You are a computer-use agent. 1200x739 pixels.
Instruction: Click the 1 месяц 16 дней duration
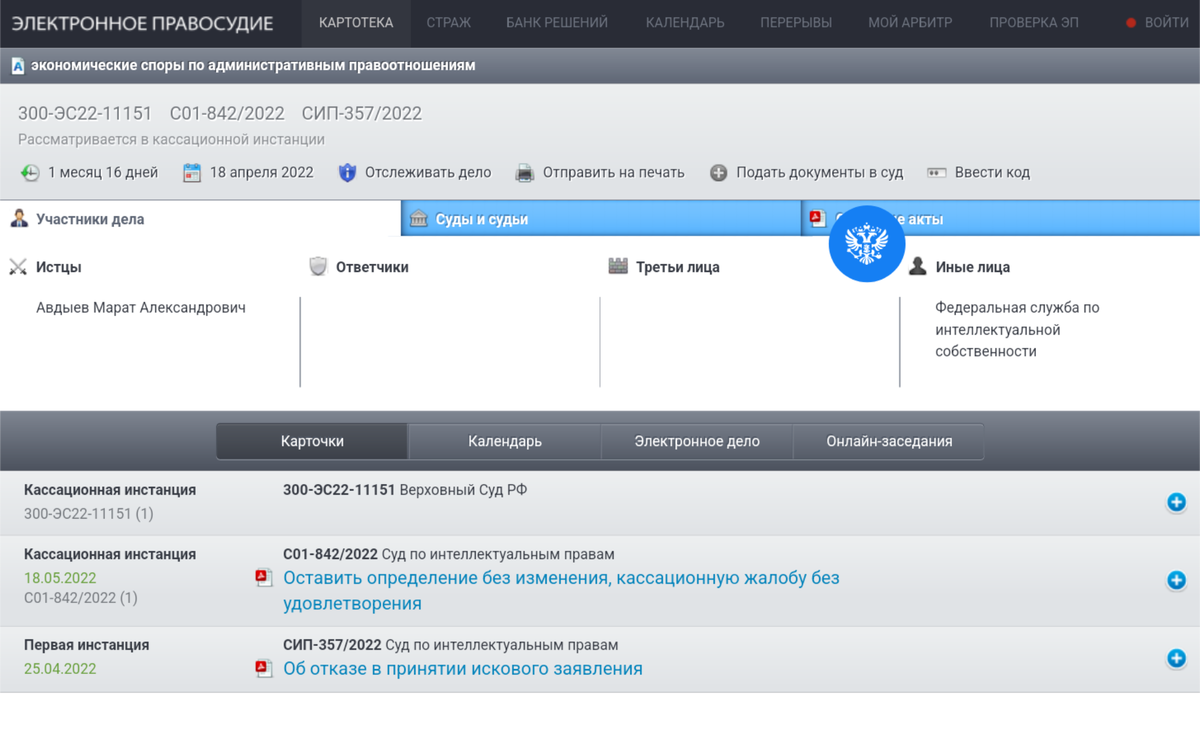point(103,173)
